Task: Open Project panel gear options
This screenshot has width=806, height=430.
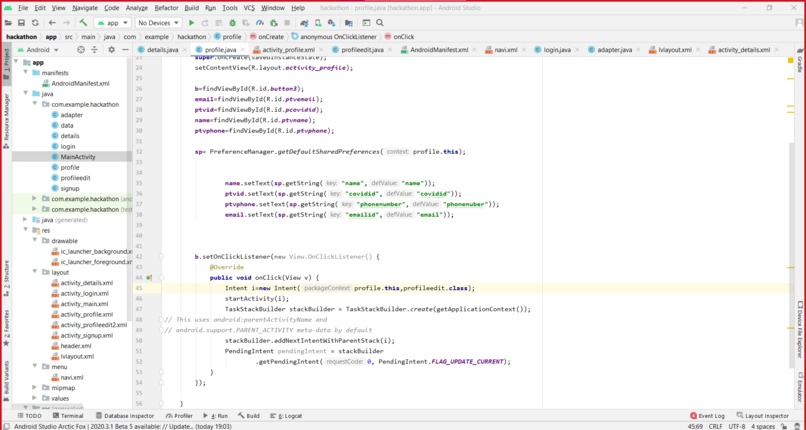Action: click(x=112, y=50)
